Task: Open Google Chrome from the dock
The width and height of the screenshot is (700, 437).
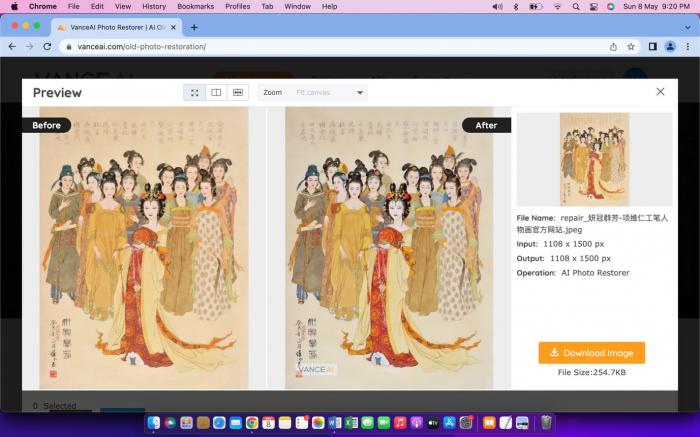Action: 252,422
